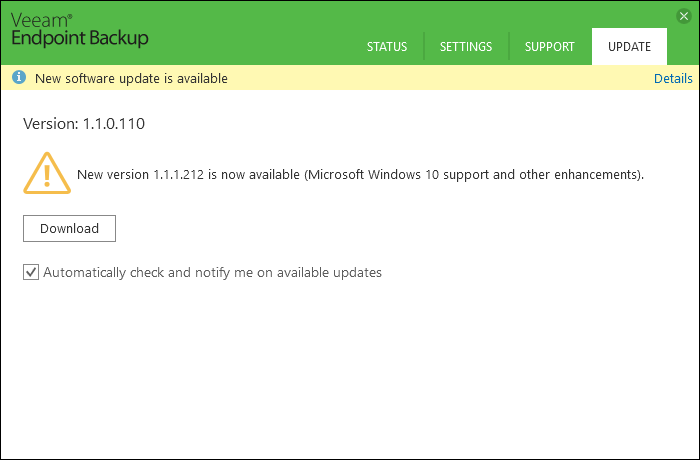This screenshot has width=700, height=460.
Task: Click the blue info icon in notification bar
Action: coord(19,77)
